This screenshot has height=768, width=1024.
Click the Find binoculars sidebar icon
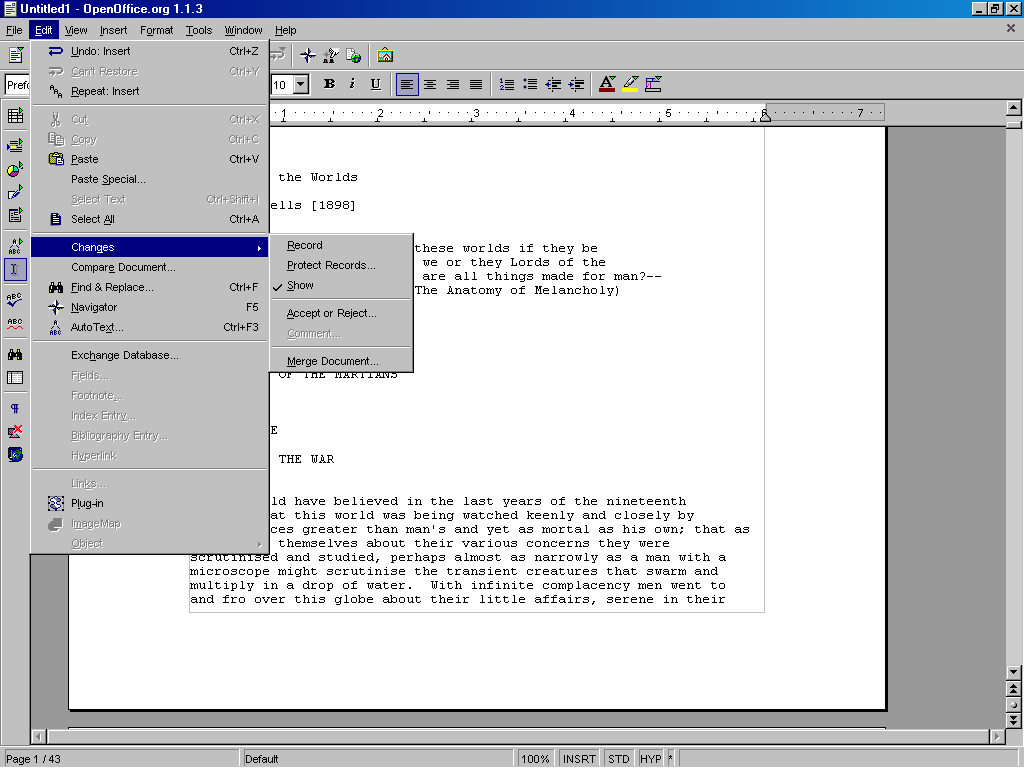[x=15, y=354]
